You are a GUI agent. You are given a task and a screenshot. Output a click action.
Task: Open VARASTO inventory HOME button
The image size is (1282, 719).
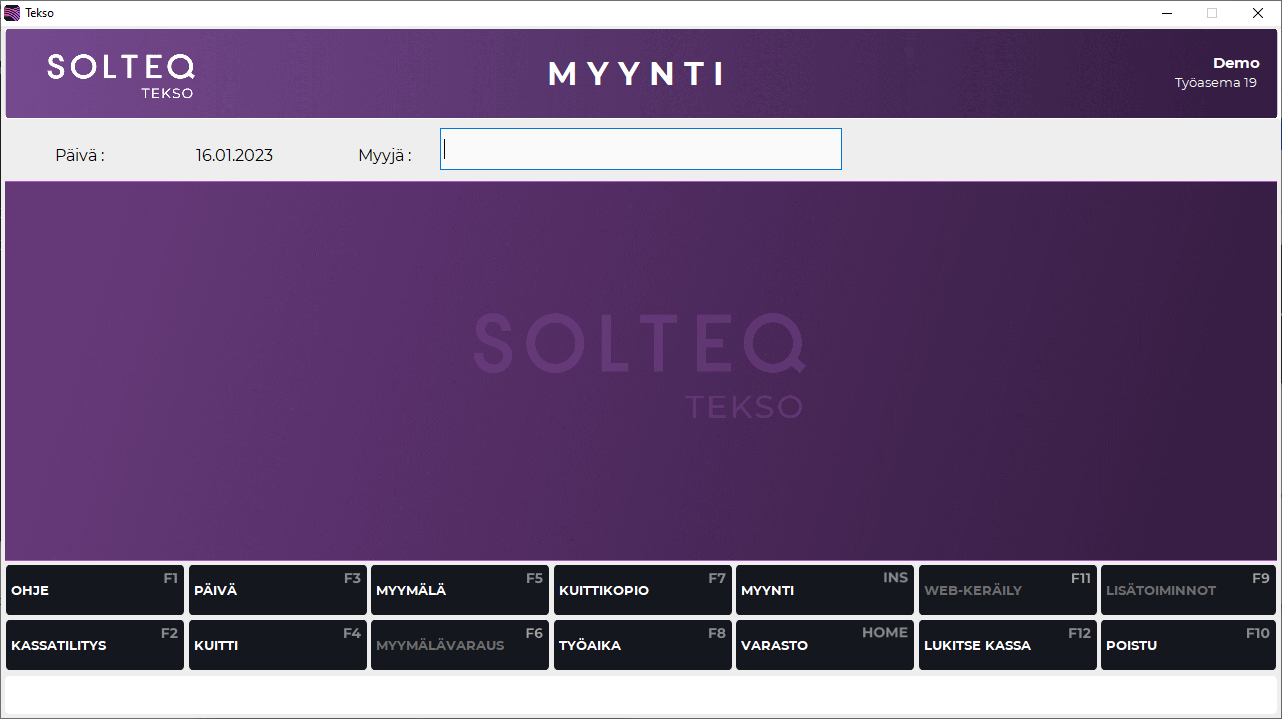(824, 645)
